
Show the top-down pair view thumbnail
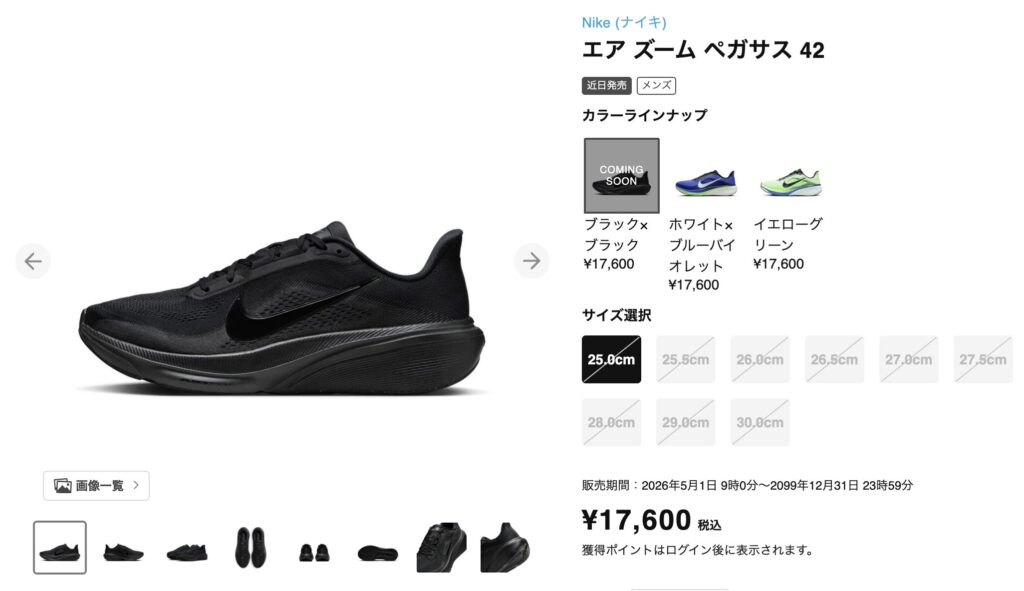pos(251,547)
